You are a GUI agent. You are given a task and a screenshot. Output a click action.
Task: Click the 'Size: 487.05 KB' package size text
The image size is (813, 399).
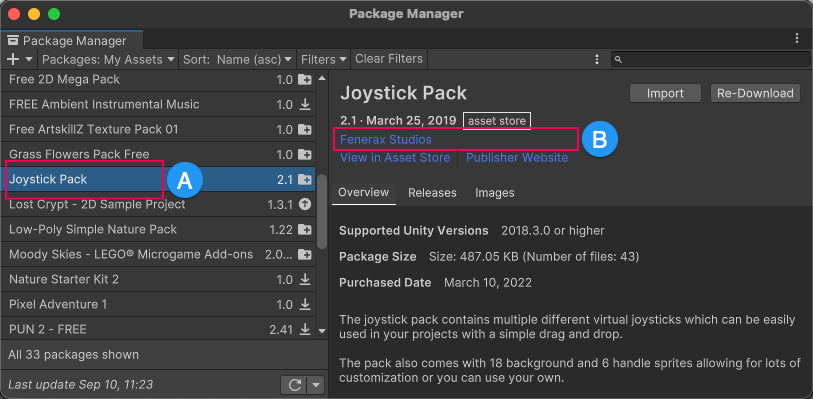pos(534,256)
